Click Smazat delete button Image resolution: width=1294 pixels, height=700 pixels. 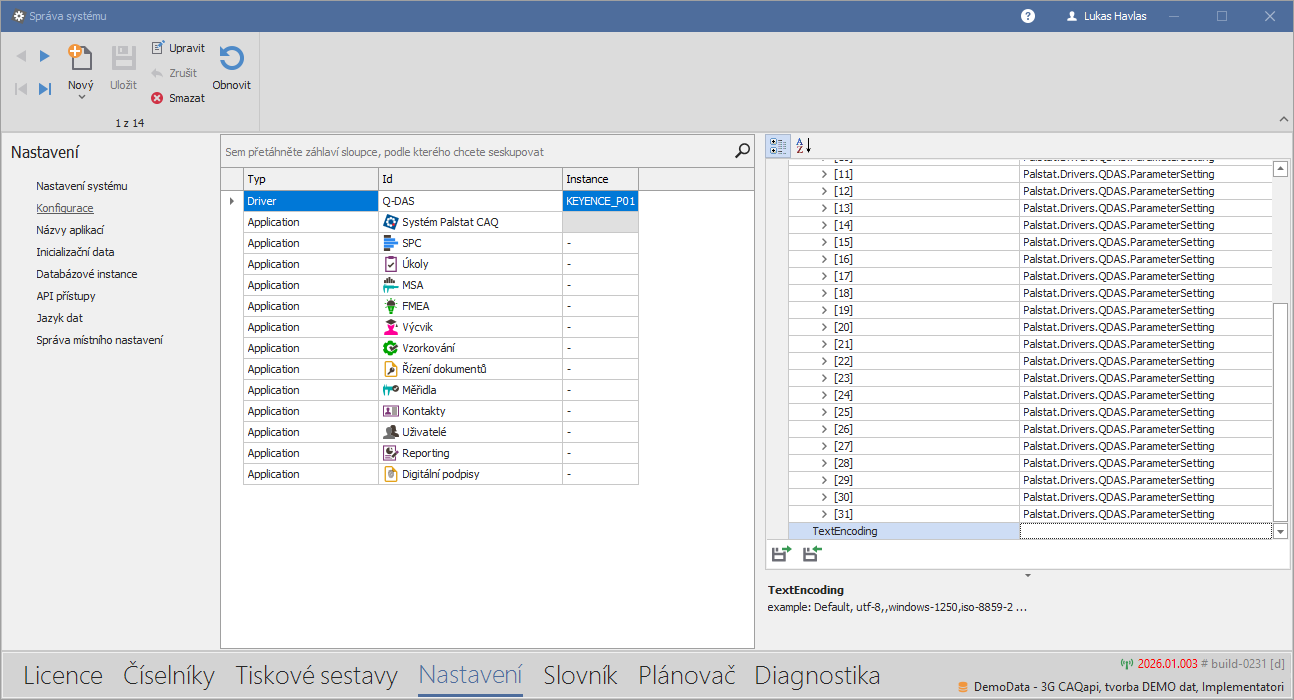pyautogui.click(x=178, y=98)
